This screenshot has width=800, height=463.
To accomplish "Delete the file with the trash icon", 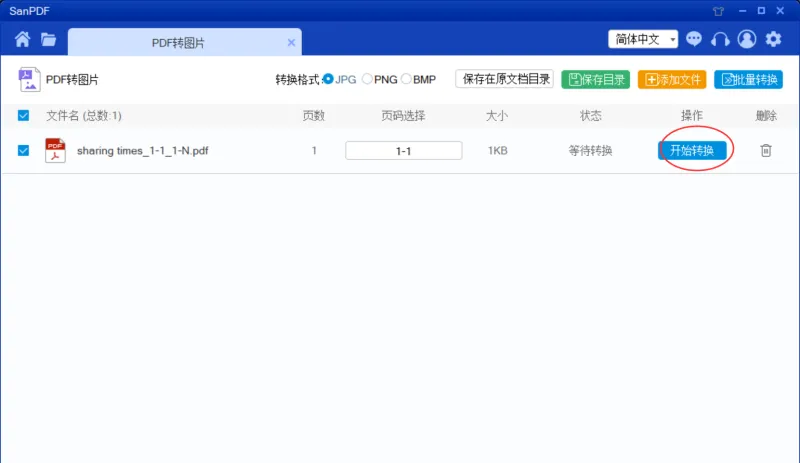I will (x=766, y=151).
